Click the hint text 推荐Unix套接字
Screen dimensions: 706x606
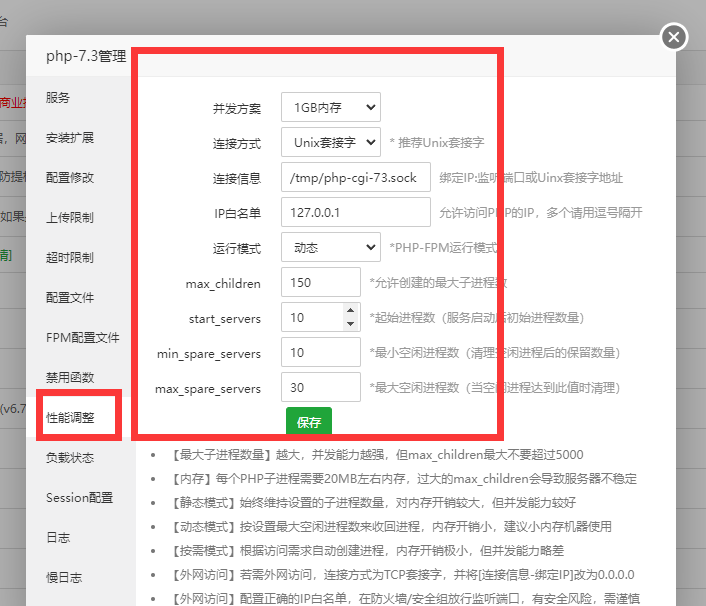pos(437,143)
